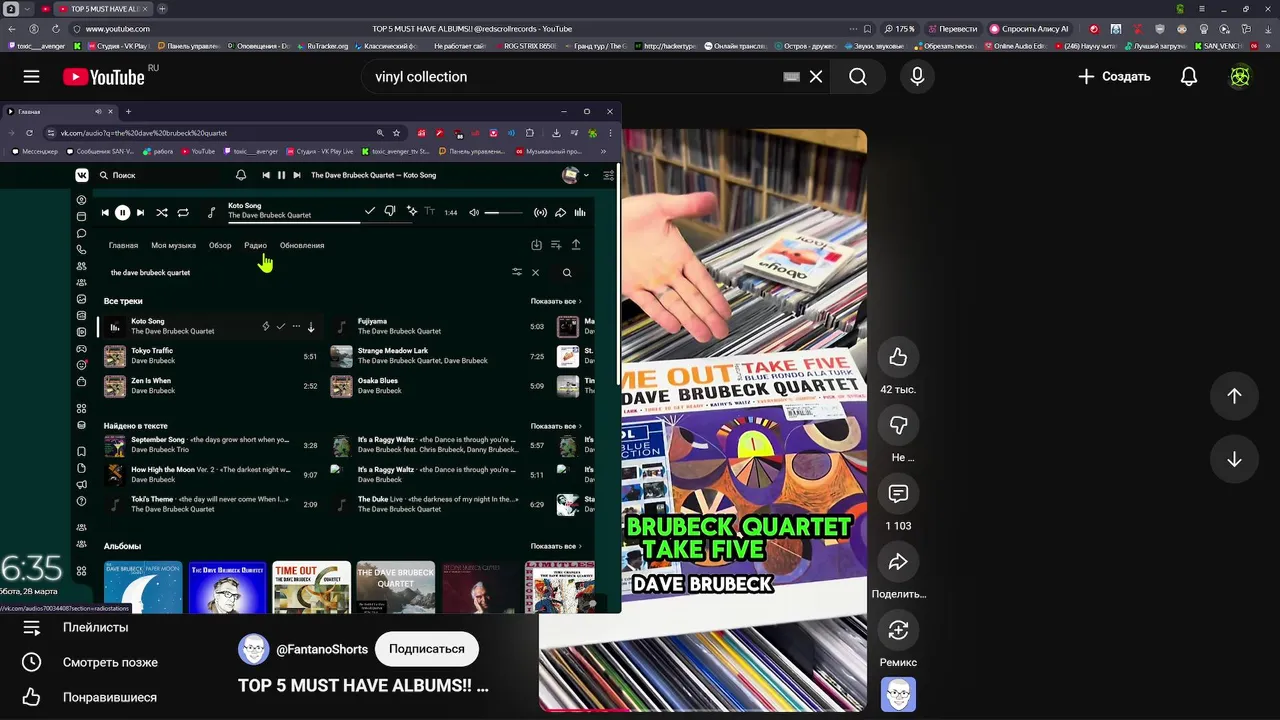The image size is (1280, 720).
Task: Share current track in VK player
Action: click(560, 212)
